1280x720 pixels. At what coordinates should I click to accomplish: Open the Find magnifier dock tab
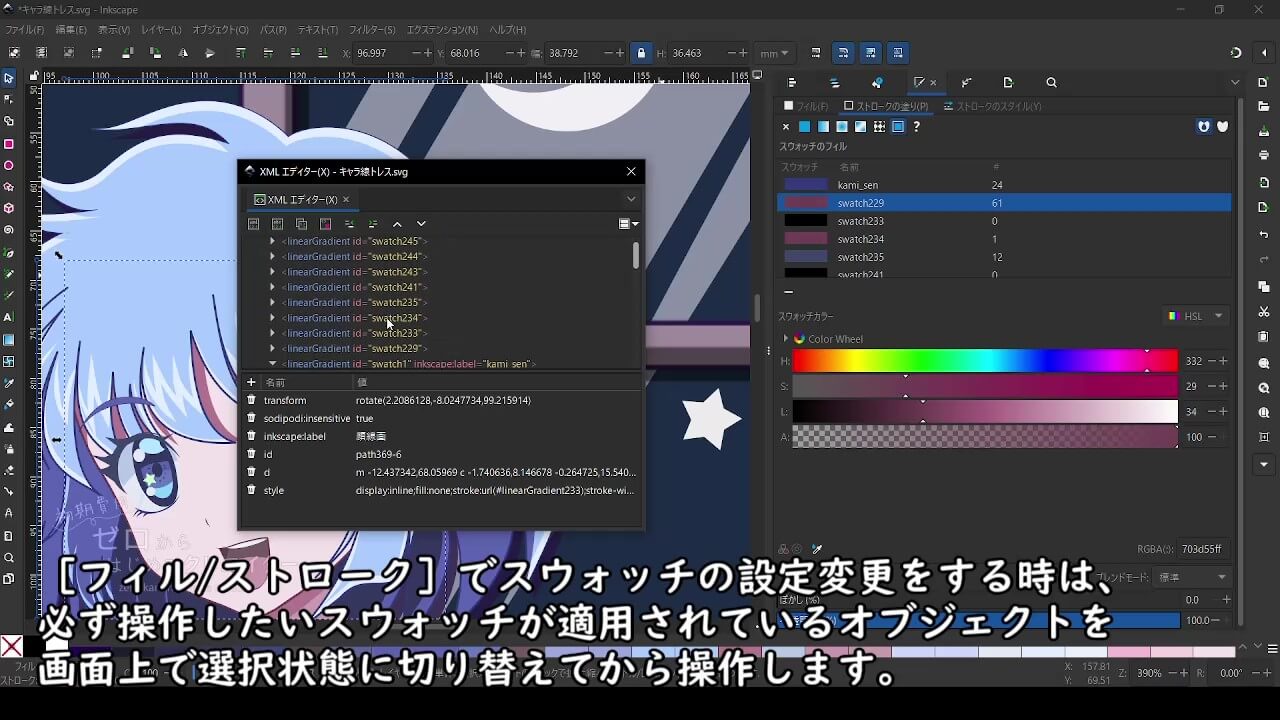click(x=1051, y=83)
